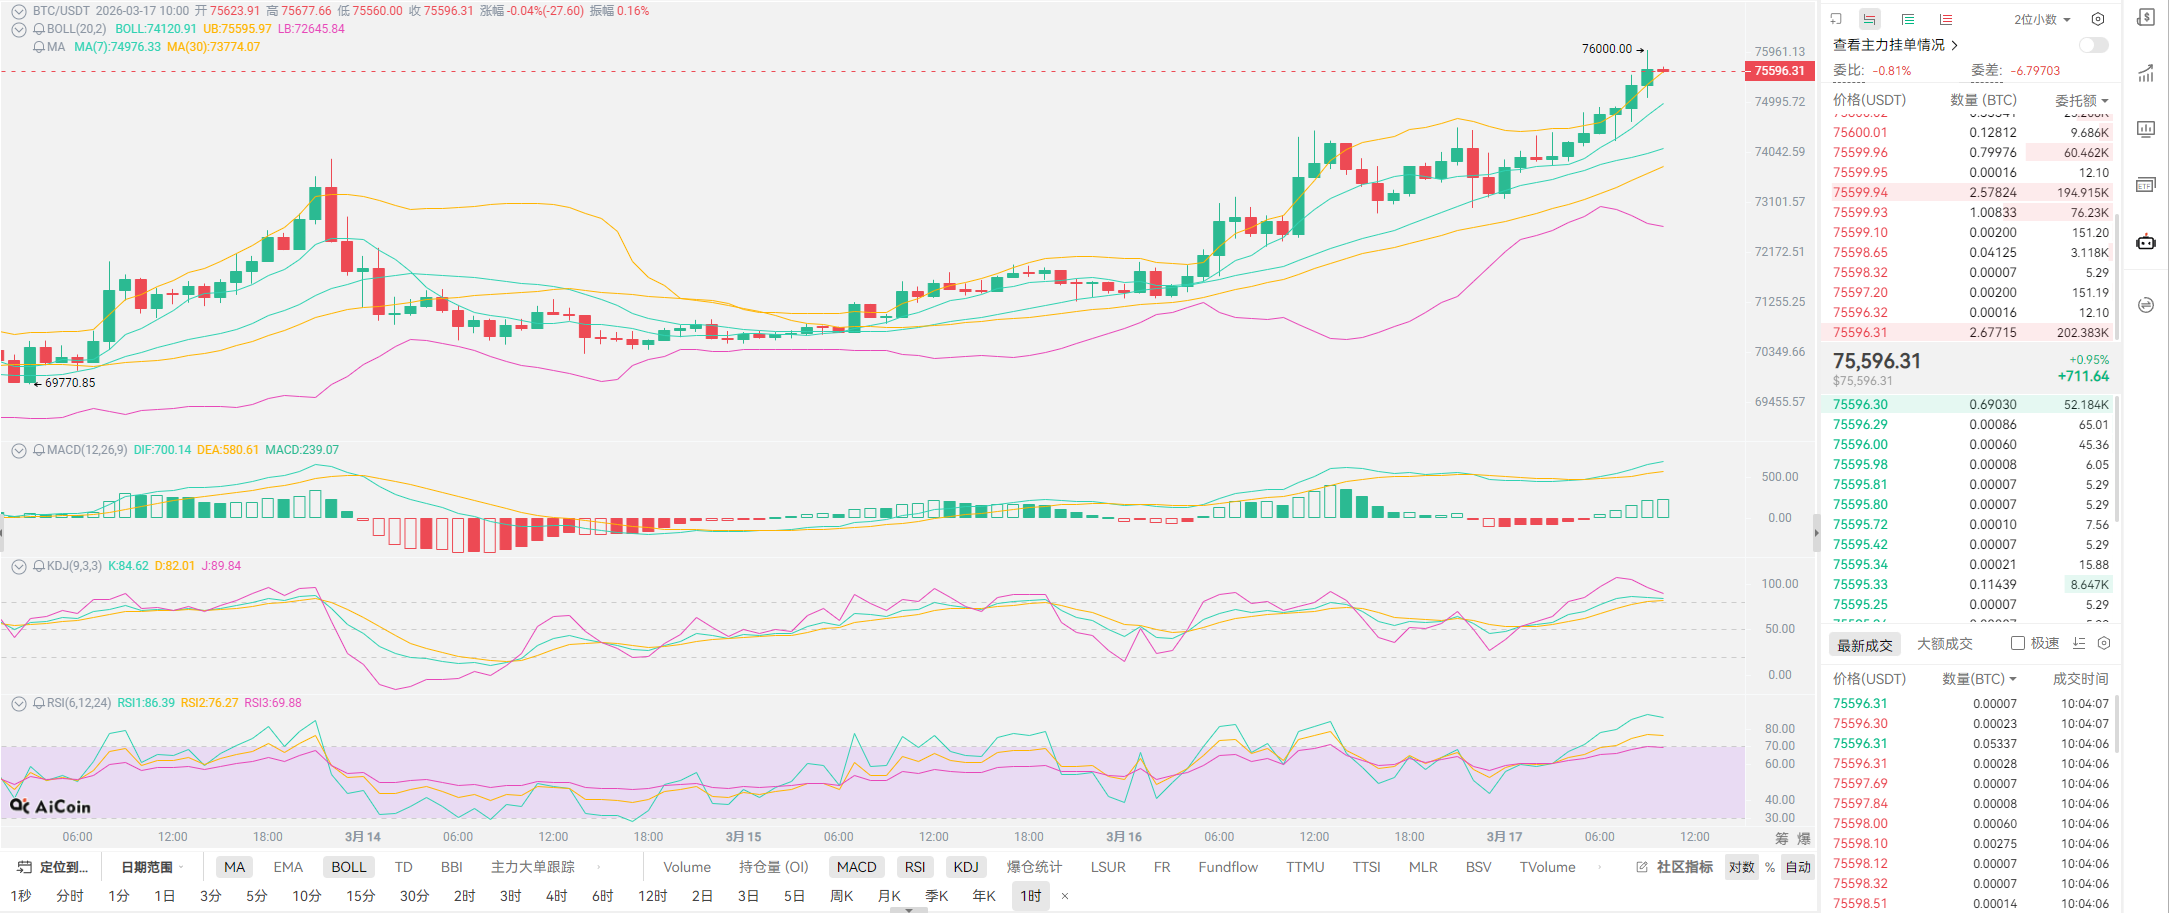The width and height of the screenshot is (2169, 913).
Task: Click the ETF icon in right sidebar
Action: click(2146, 185)
